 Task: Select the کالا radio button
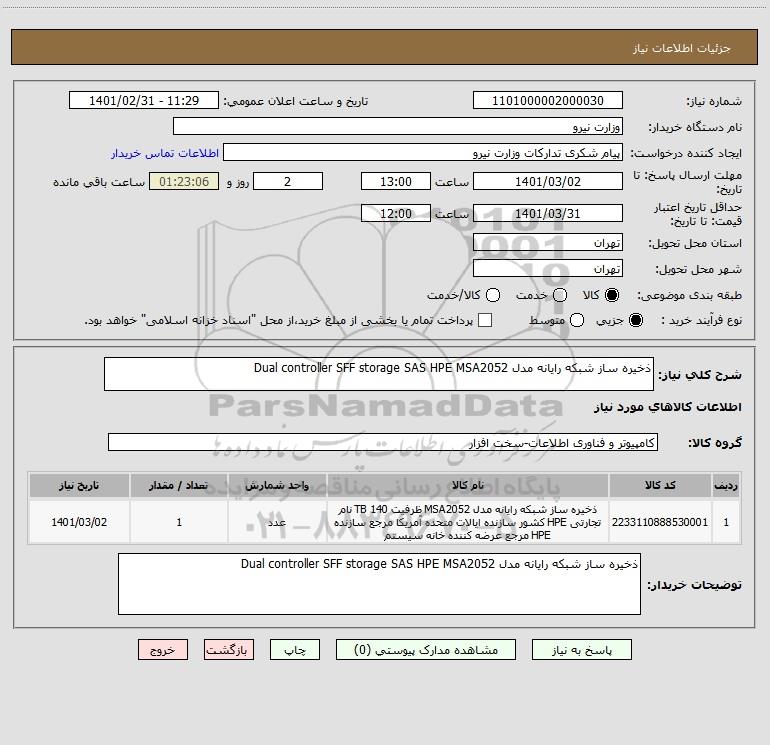[612, 295]
